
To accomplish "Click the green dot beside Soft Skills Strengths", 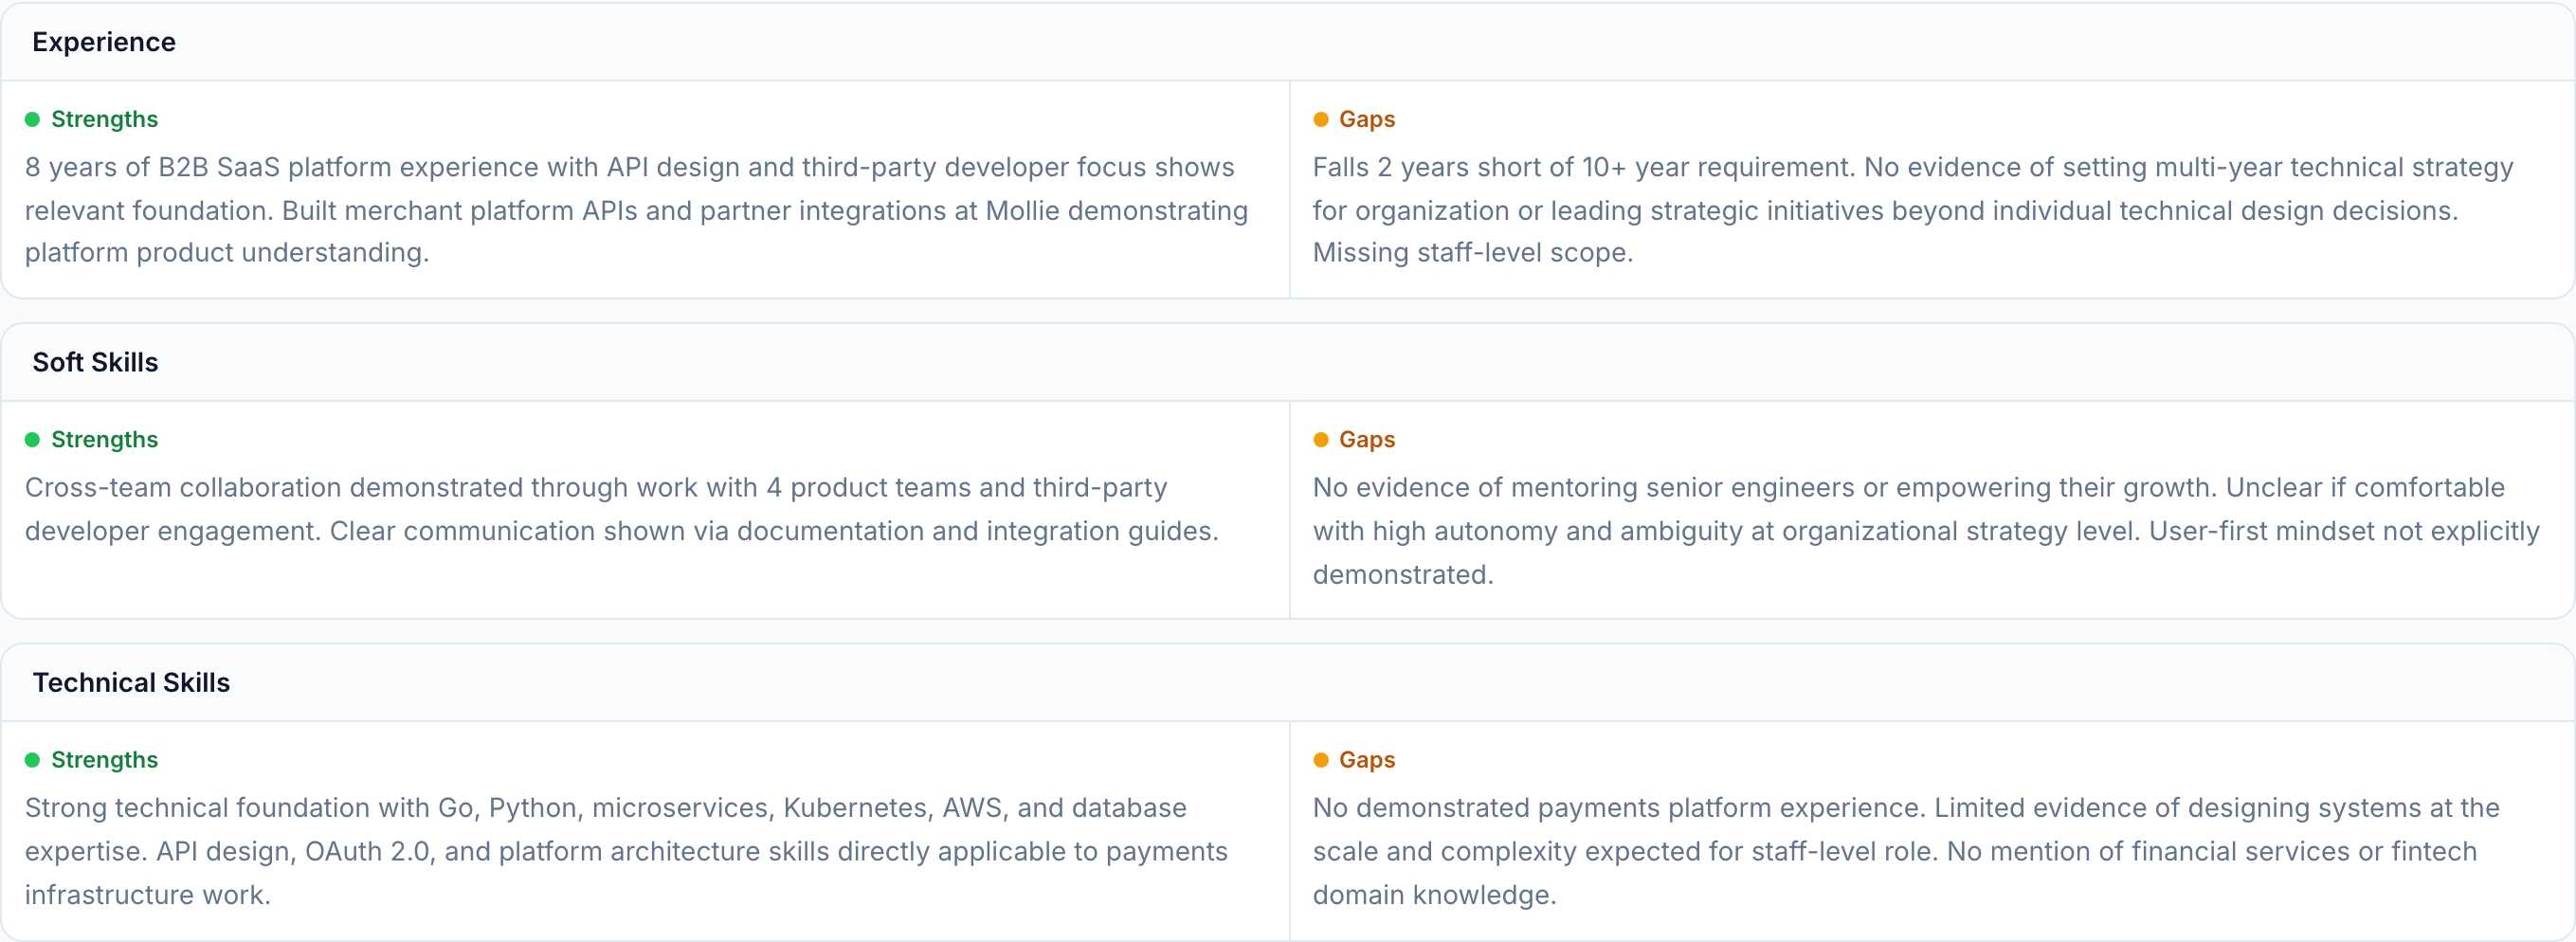I will 32,440.
